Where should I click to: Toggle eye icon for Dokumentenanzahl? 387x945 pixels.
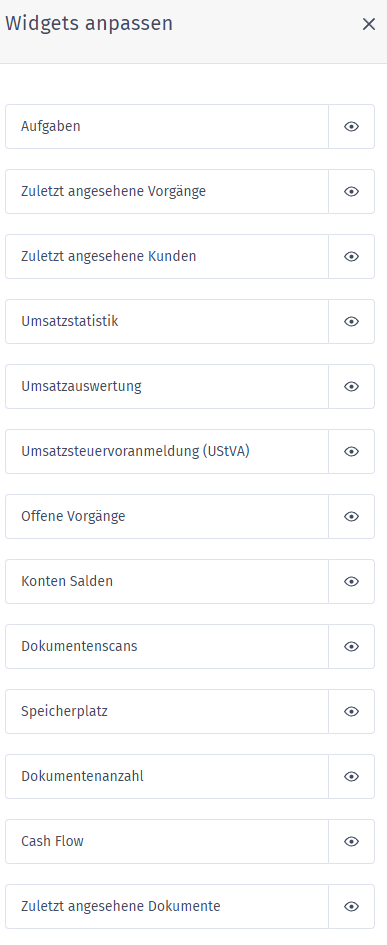point(351,777)
